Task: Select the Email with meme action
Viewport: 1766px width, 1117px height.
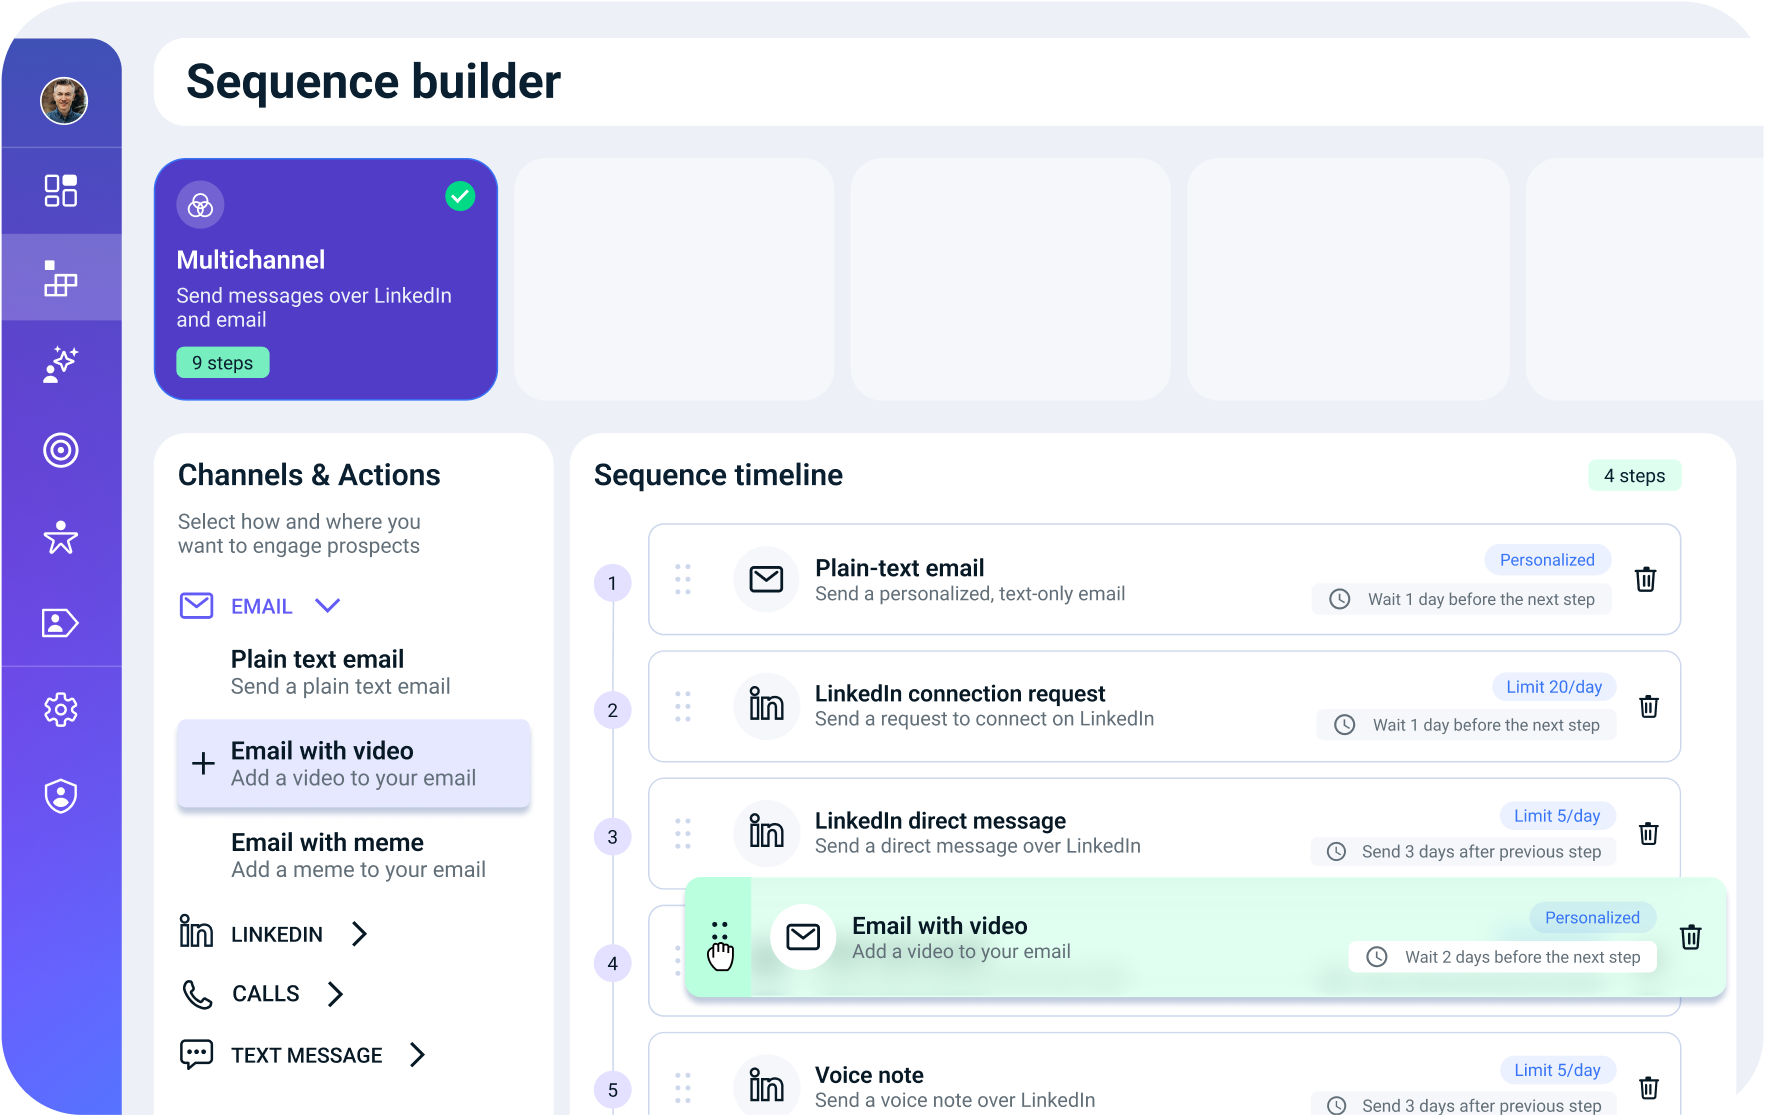Action: (357, 855)
